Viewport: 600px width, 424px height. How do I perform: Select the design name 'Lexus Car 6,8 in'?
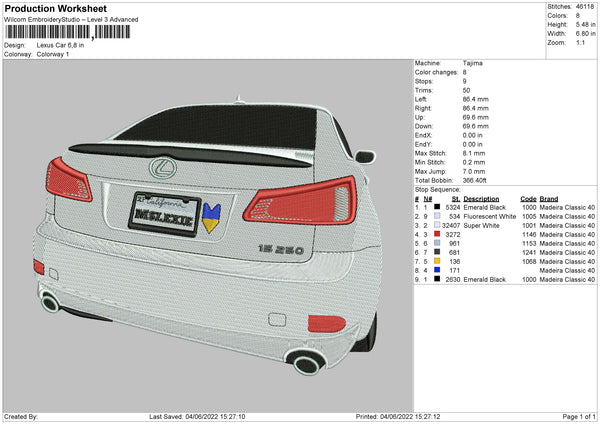pos(60,45)
